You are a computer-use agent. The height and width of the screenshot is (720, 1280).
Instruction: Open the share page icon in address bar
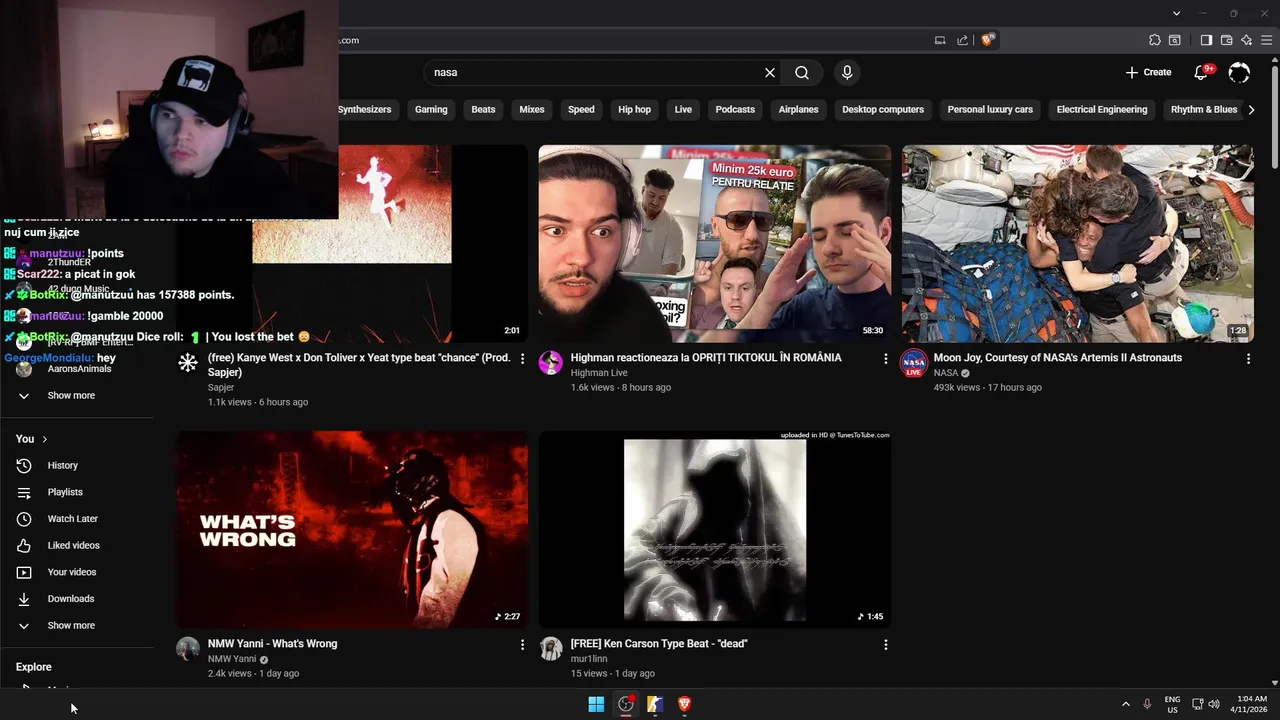point(962,40)
